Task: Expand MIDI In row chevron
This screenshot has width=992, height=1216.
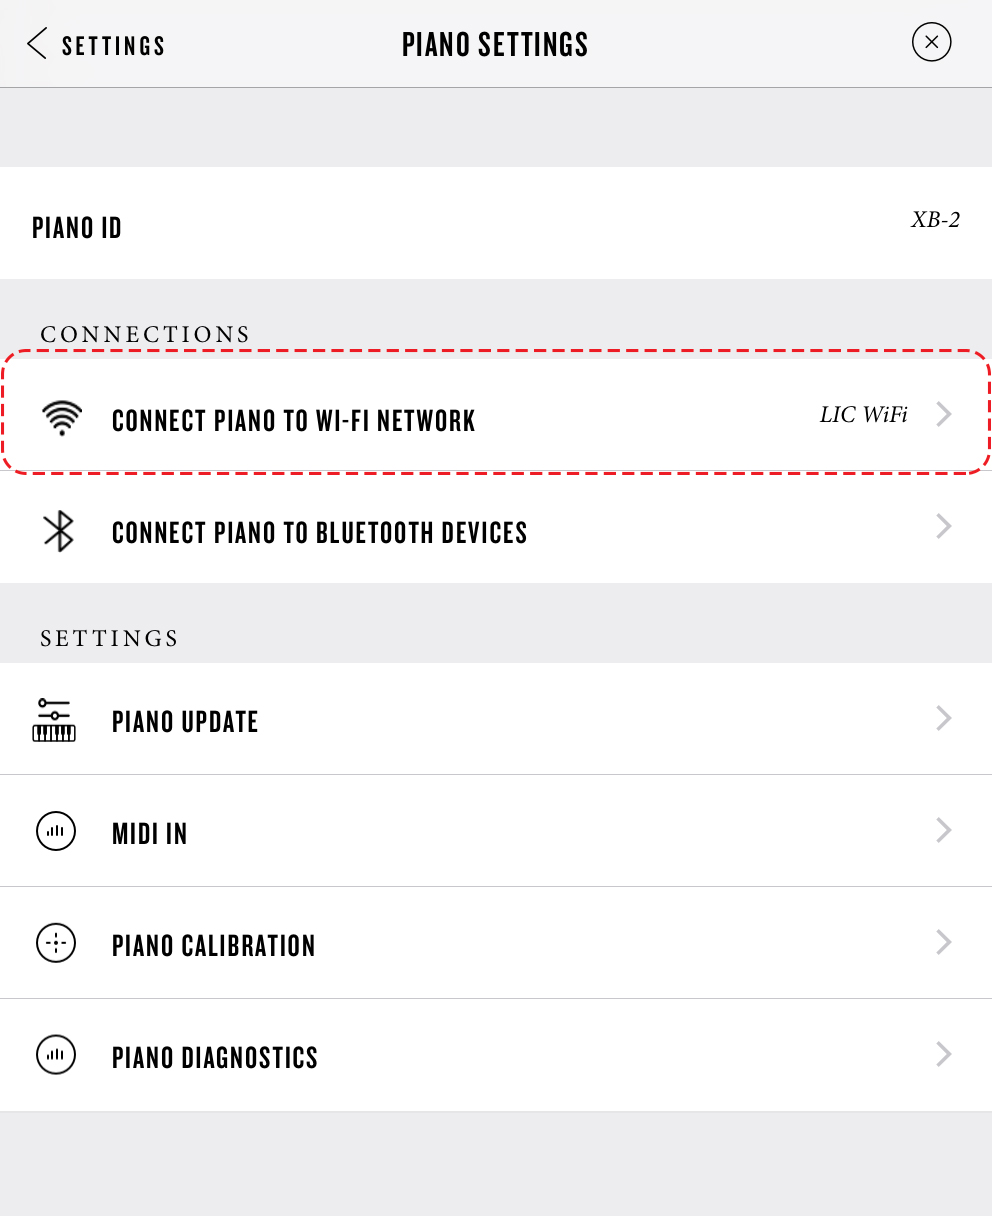Action: (x=943, y=830)
